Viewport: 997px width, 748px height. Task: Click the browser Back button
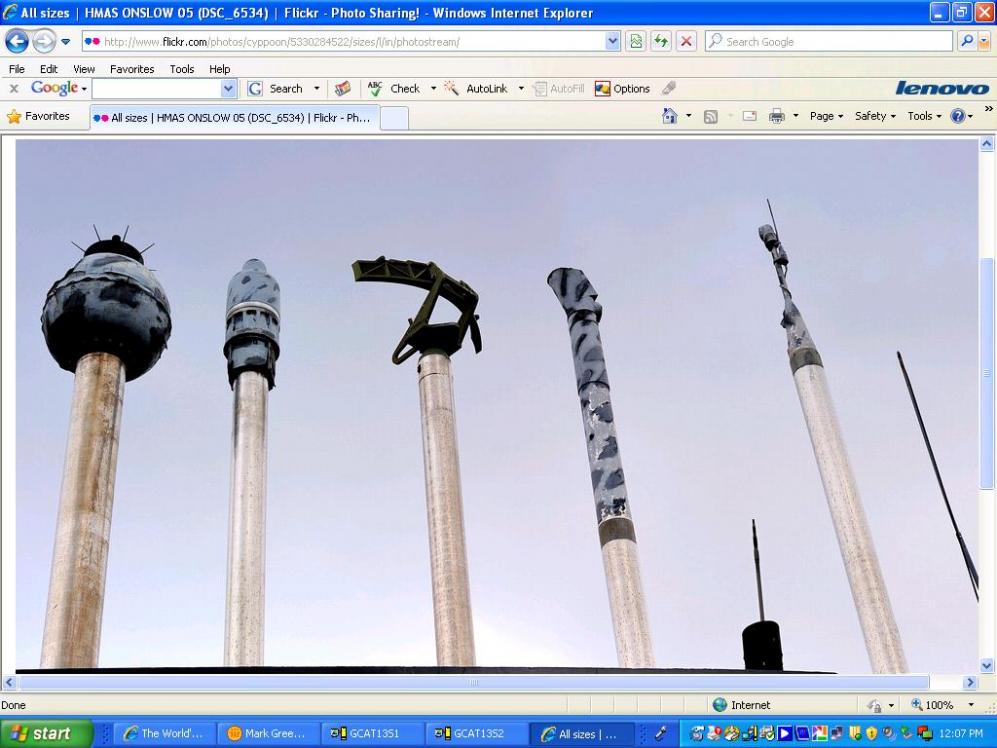click(x=19, y=41)
